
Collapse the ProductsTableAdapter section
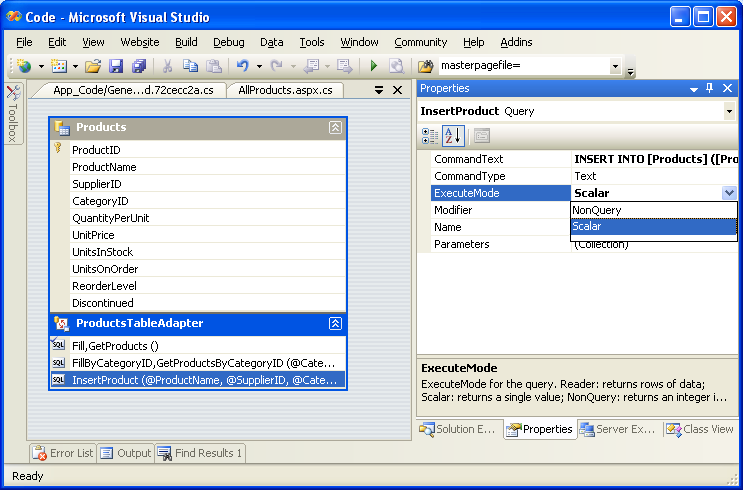[x=336, y=324]
